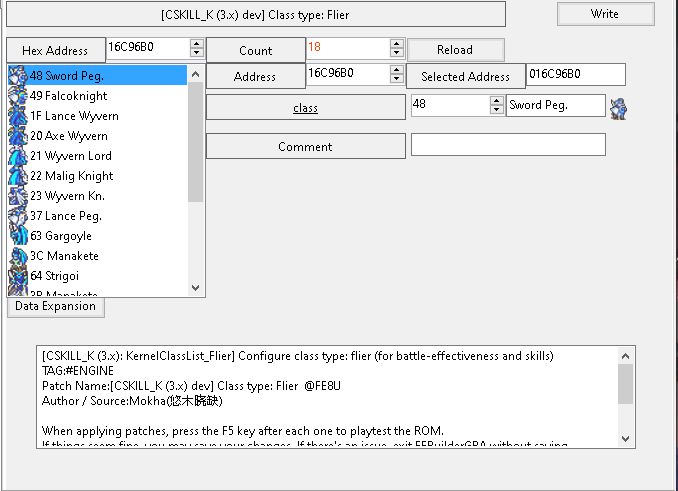The width and height of the screenshot is (678, 491).
Task: Click the Strigoi class icon
Action: tap(18, 276)
